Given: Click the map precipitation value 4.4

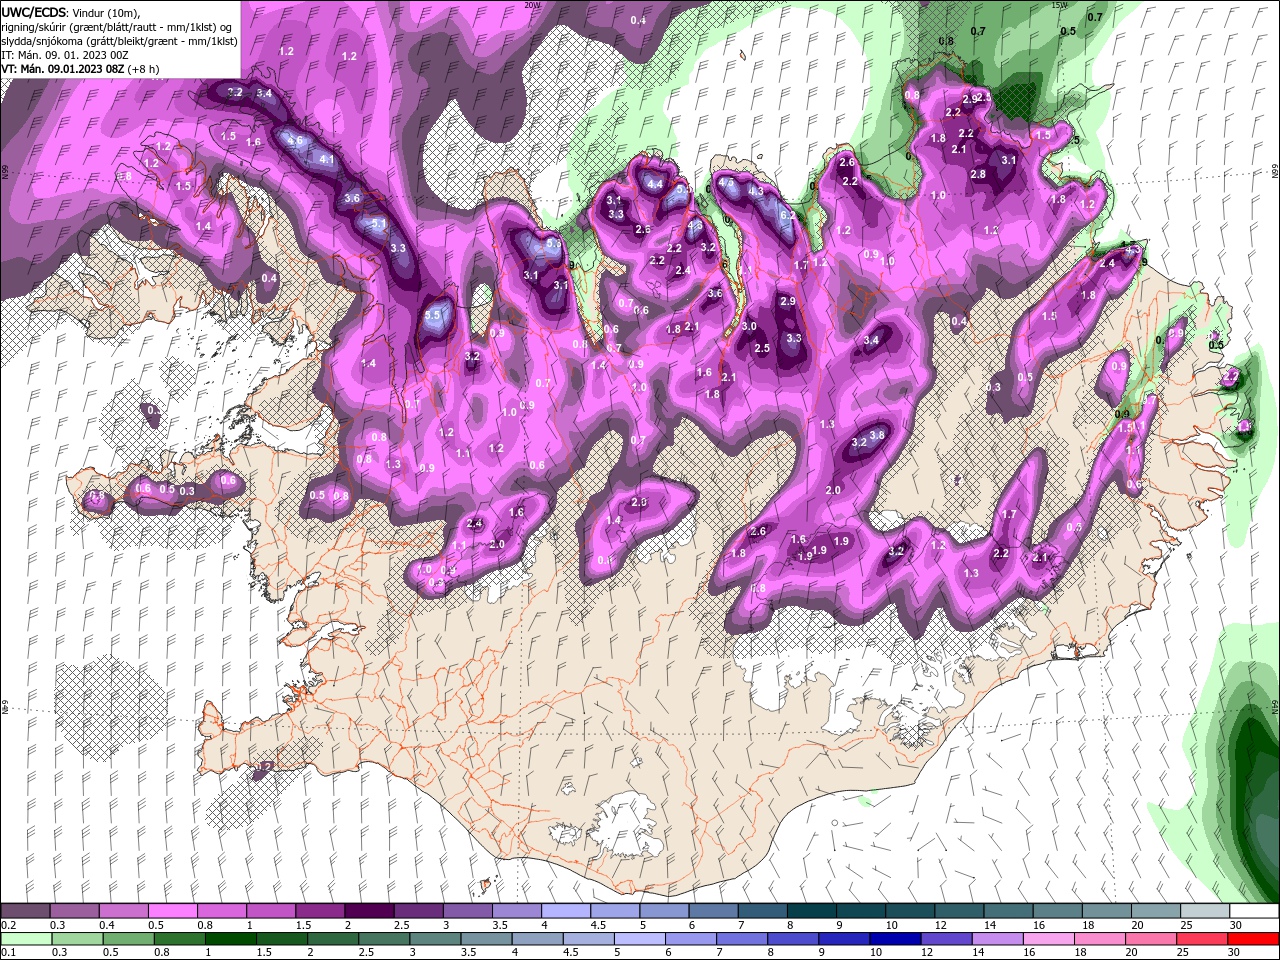Looking at the screenshot, I should click(x=656, y=185).
